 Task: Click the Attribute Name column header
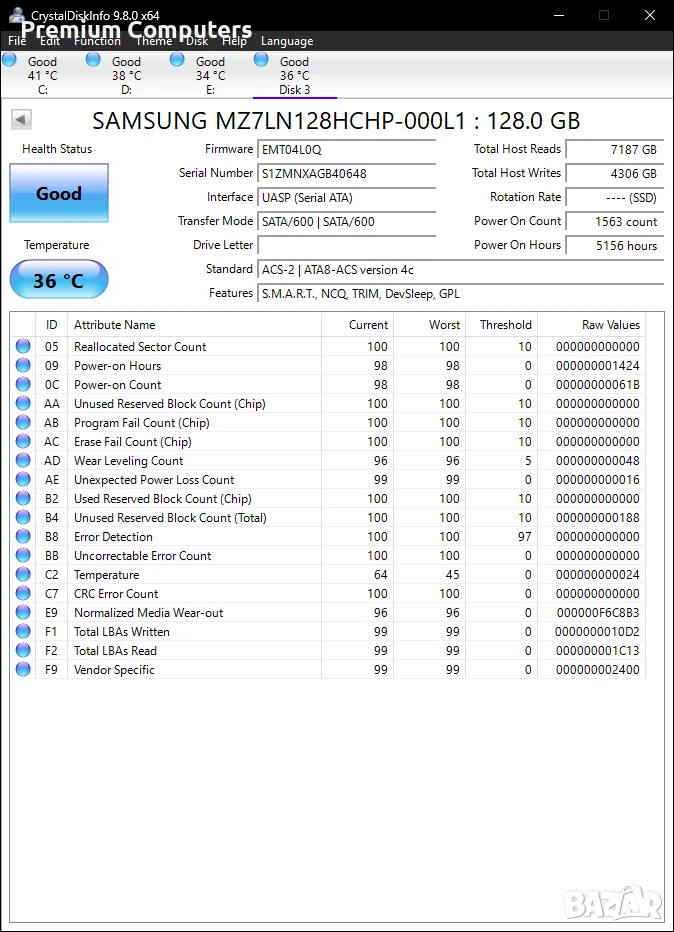click(x=194, y=325)
